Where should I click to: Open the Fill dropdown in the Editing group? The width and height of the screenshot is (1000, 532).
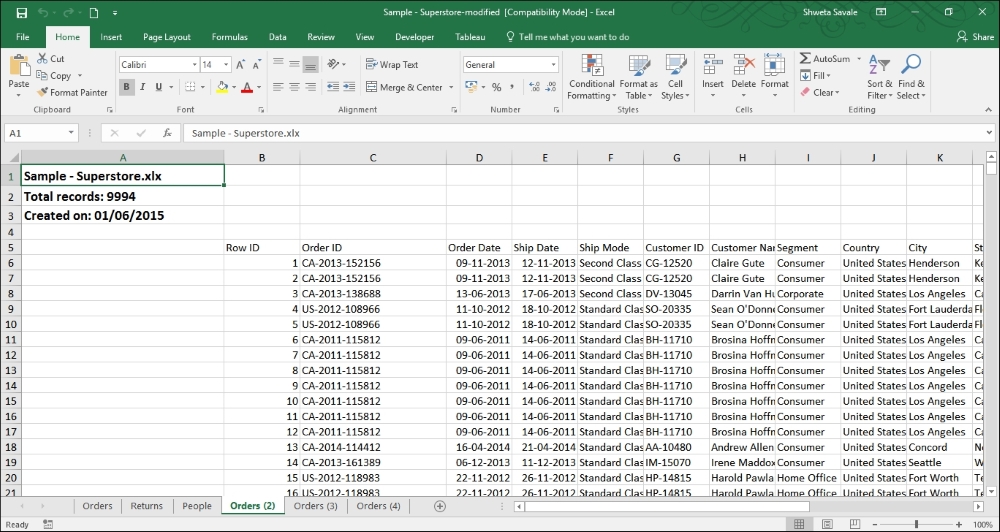tap(816, 75)
